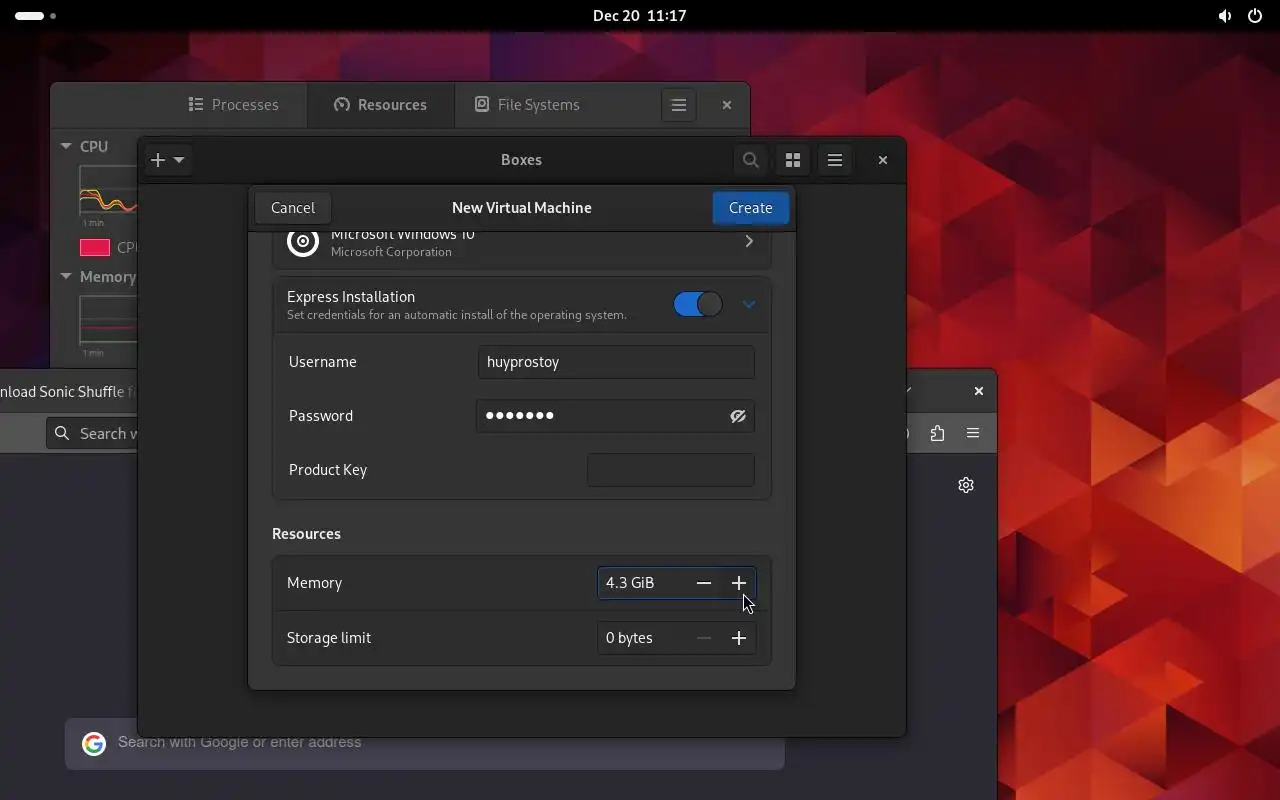Toggle the Express Installation switch

click(x=698, y=304)
